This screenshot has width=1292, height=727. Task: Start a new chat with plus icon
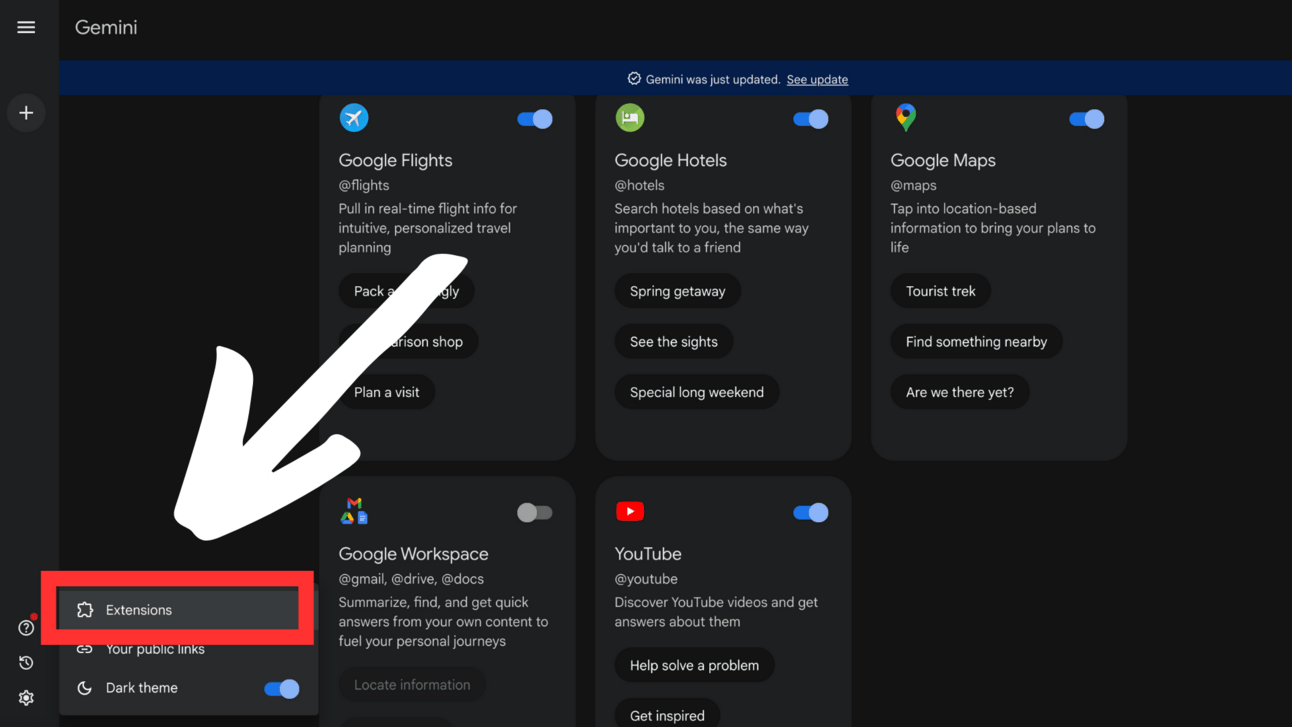(x=26, y=113)
